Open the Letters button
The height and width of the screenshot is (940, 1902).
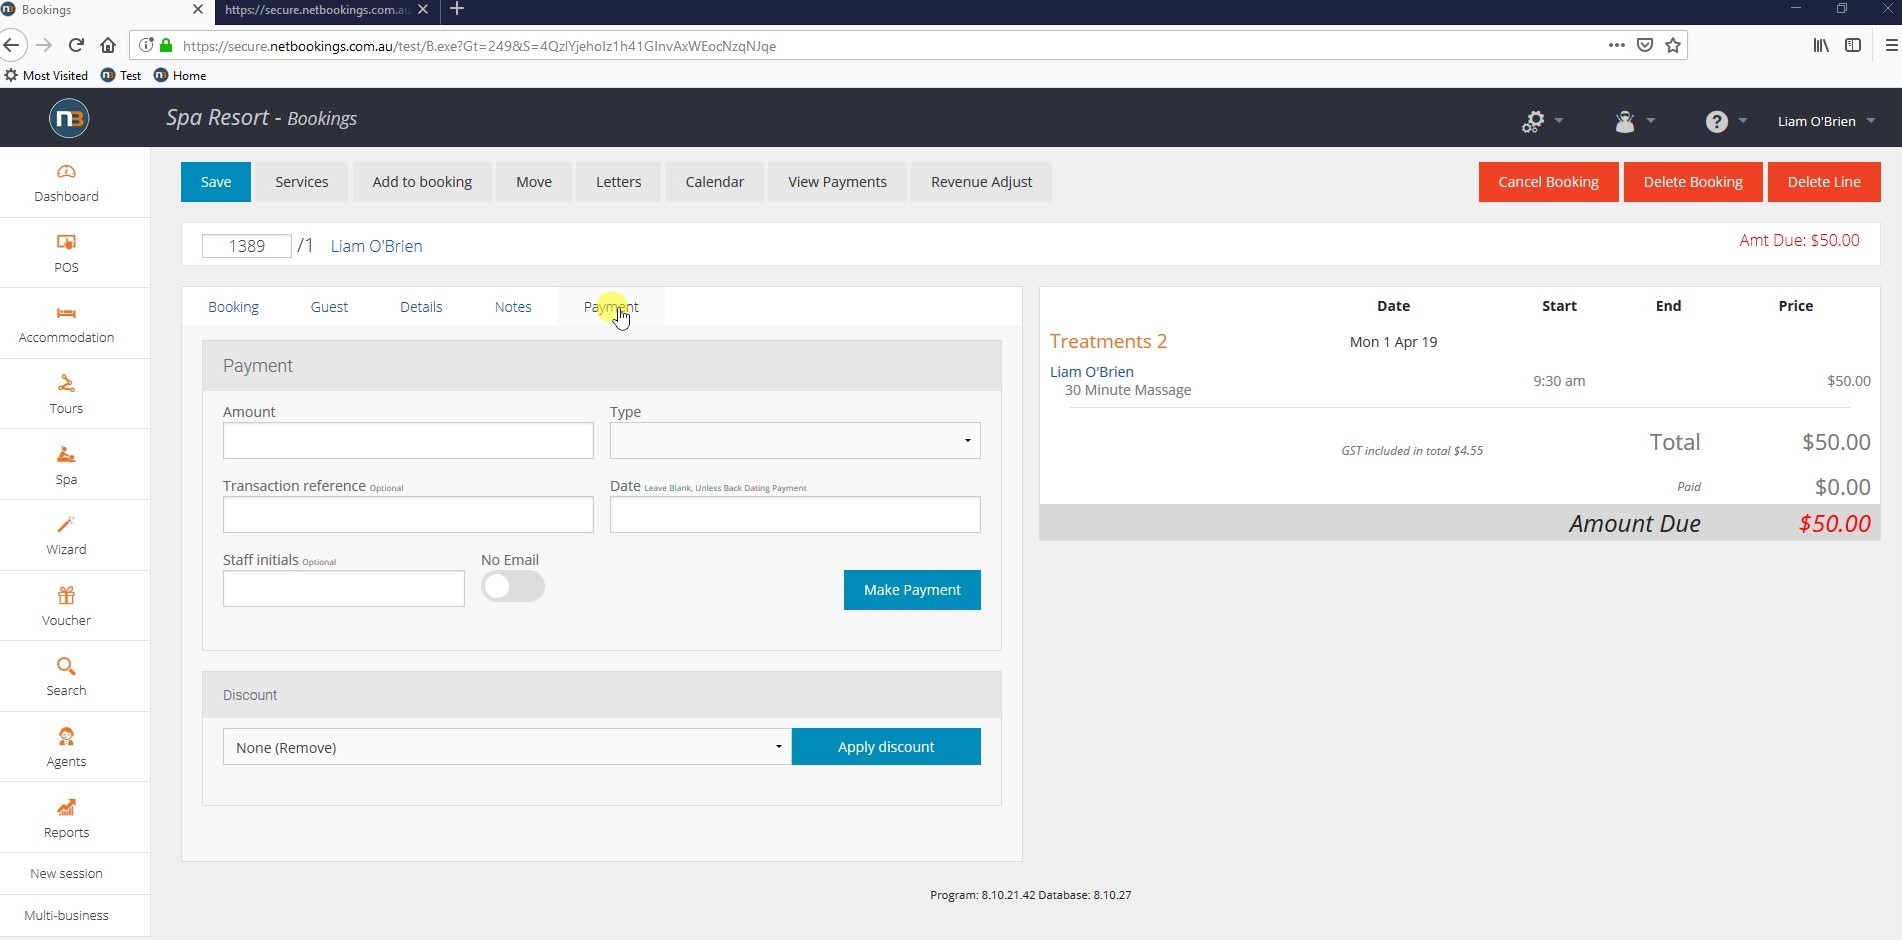619,182
